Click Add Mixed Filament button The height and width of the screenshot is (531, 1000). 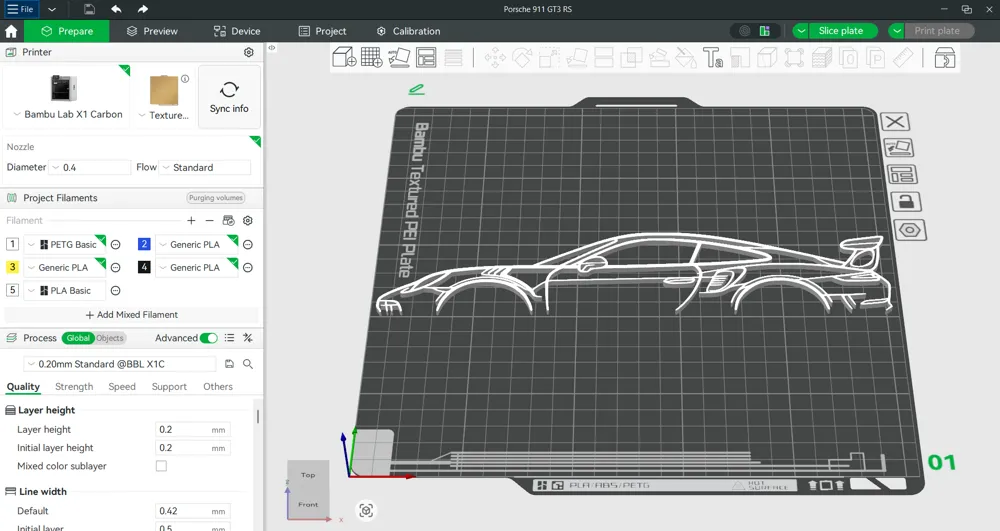131,315
